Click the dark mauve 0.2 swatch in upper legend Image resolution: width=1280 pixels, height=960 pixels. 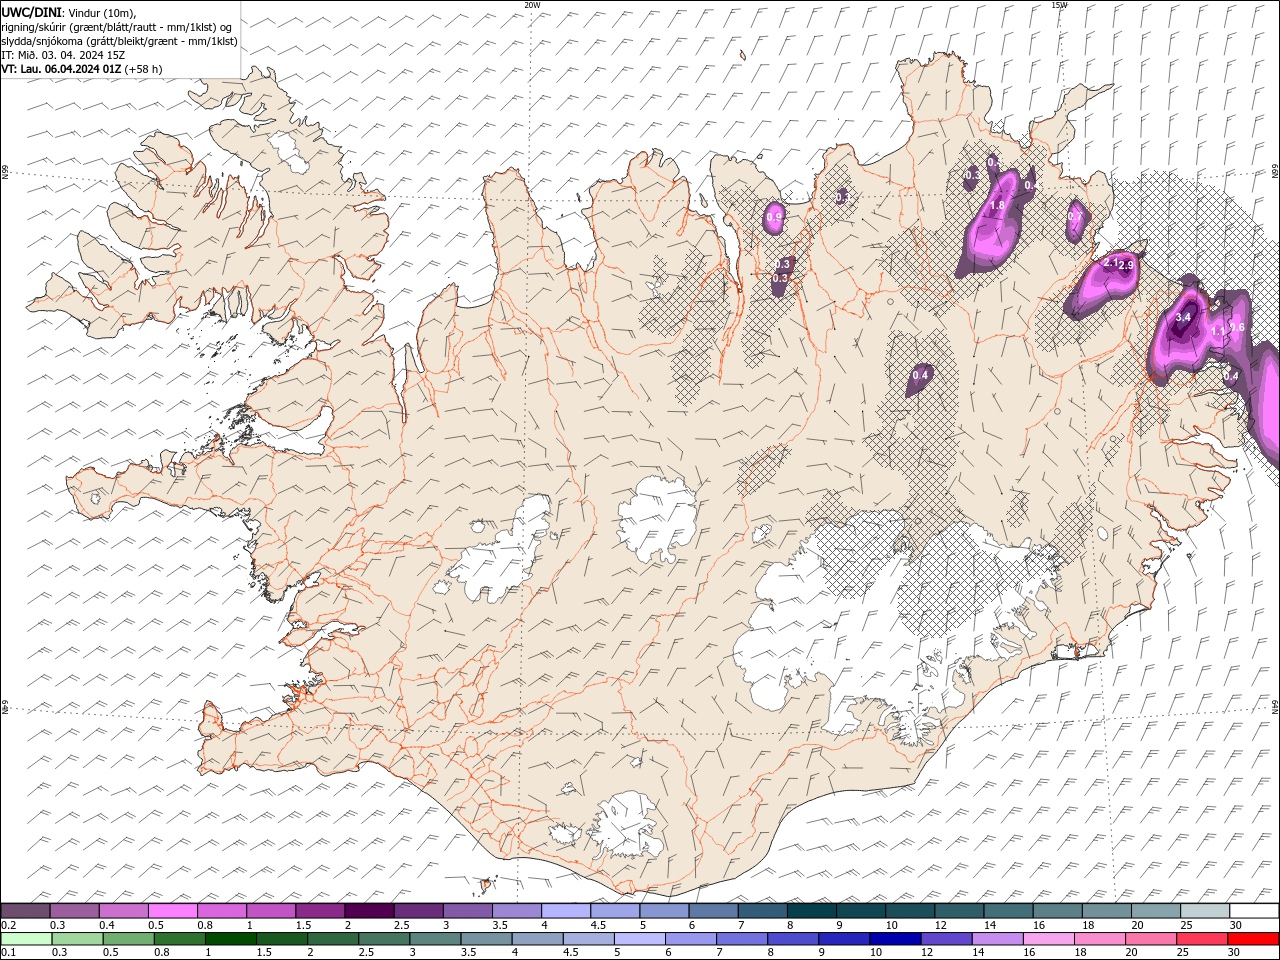[25, 911]
